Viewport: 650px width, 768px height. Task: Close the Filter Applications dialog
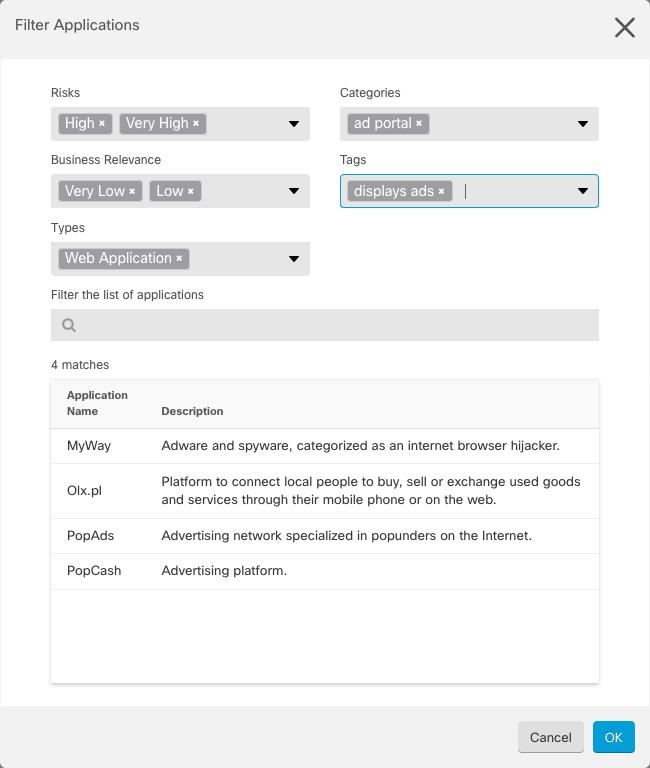[x=625, y=27]
